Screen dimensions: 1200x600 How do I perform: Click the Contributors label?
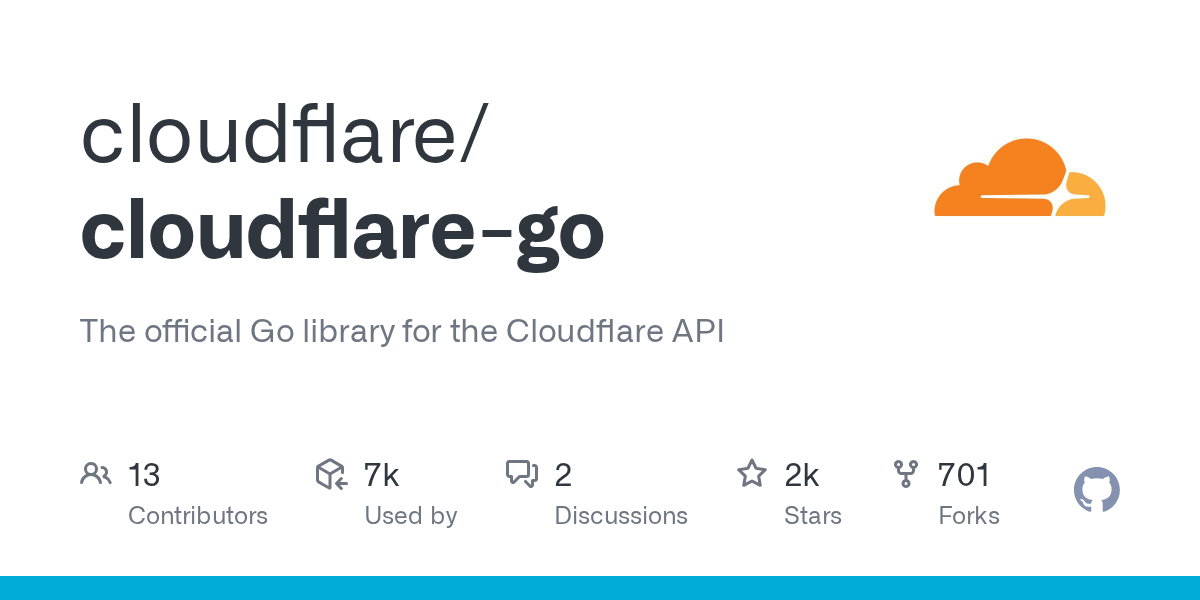click(x=198, y=516)
